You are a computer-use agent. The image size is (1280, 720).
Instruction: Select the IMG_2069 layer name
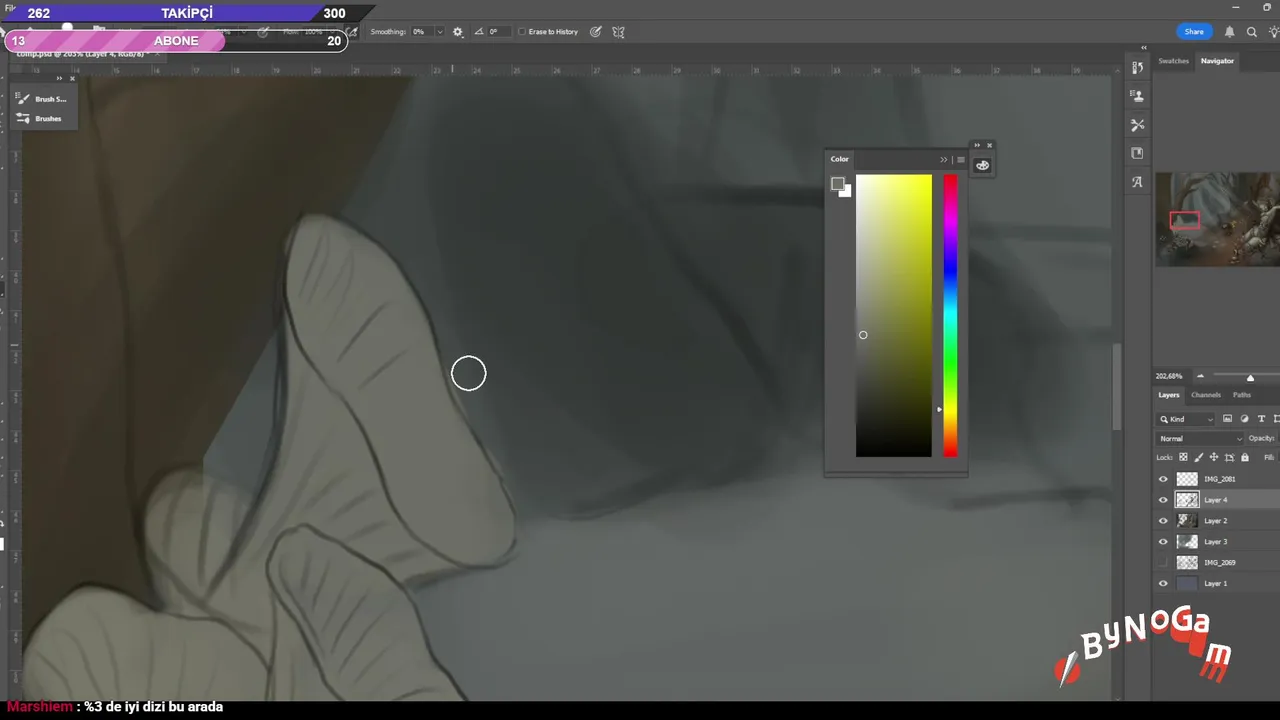pos(1219,563)
